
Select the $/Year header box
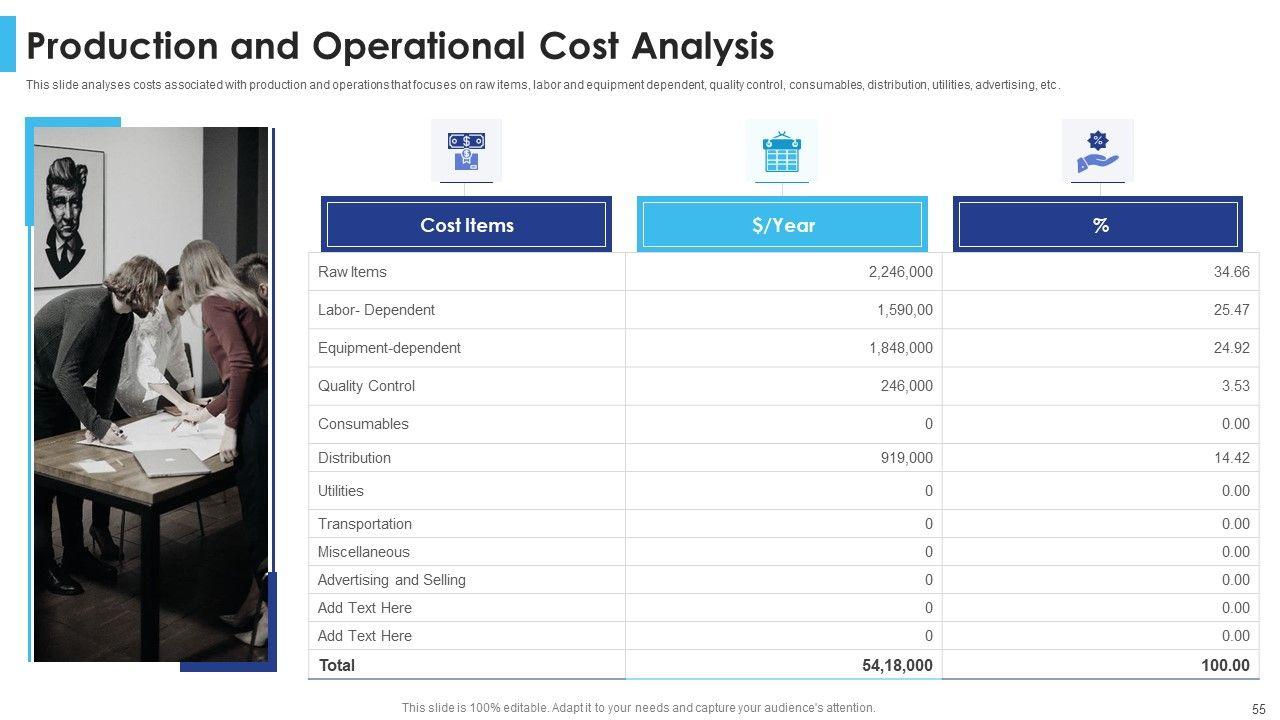pyautogui.click(x=782, y=225)
